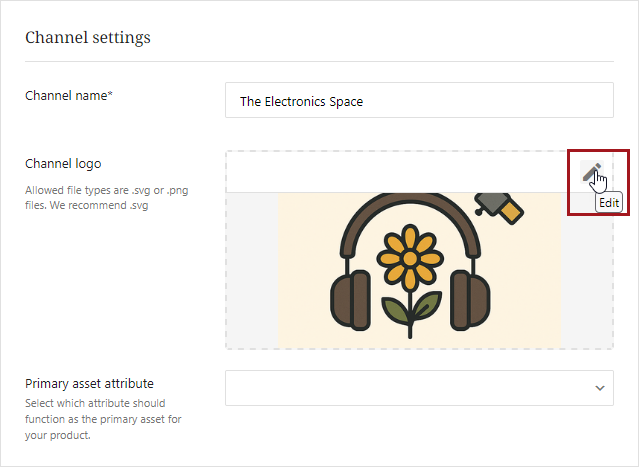The height and width of the screenshot is (467, 639).
Task: Click the 'Channel name*' label
Action: [x=68, y=95]
